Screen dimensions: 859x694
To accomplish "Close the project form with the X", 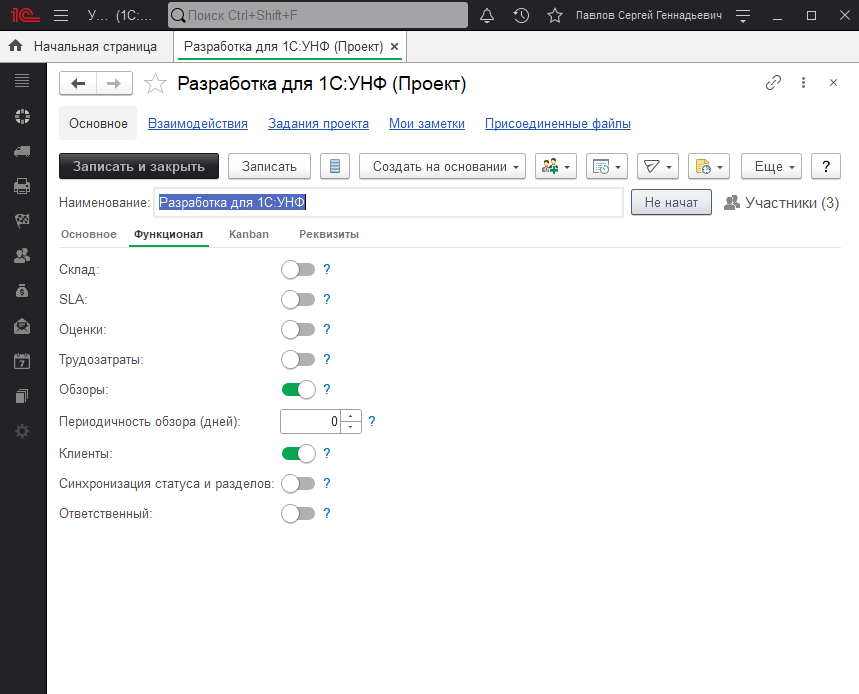I will click(833, 83).
